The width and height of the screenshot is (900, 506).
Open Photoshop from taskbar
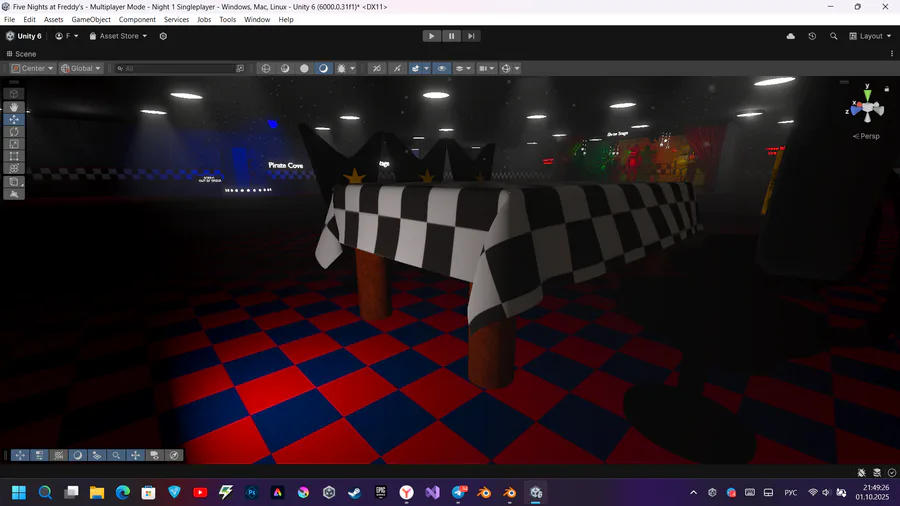251,492
